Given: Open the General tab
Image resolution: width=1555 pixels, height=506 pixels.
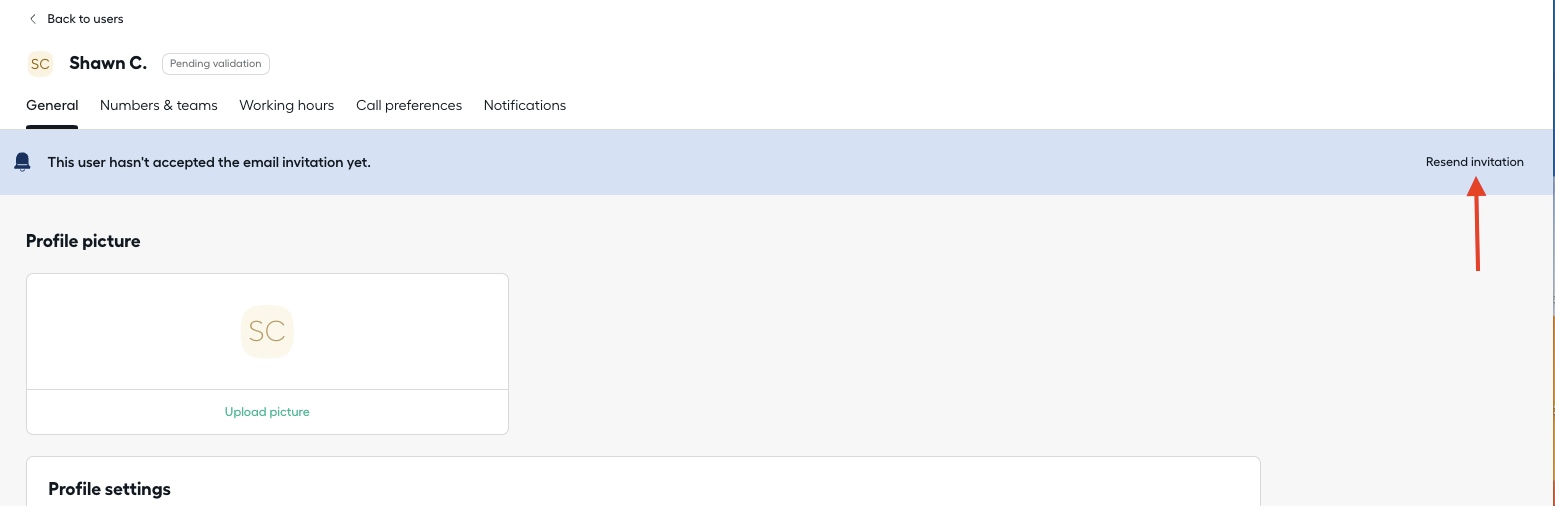Looking at the screenshot, I should 52,105.
